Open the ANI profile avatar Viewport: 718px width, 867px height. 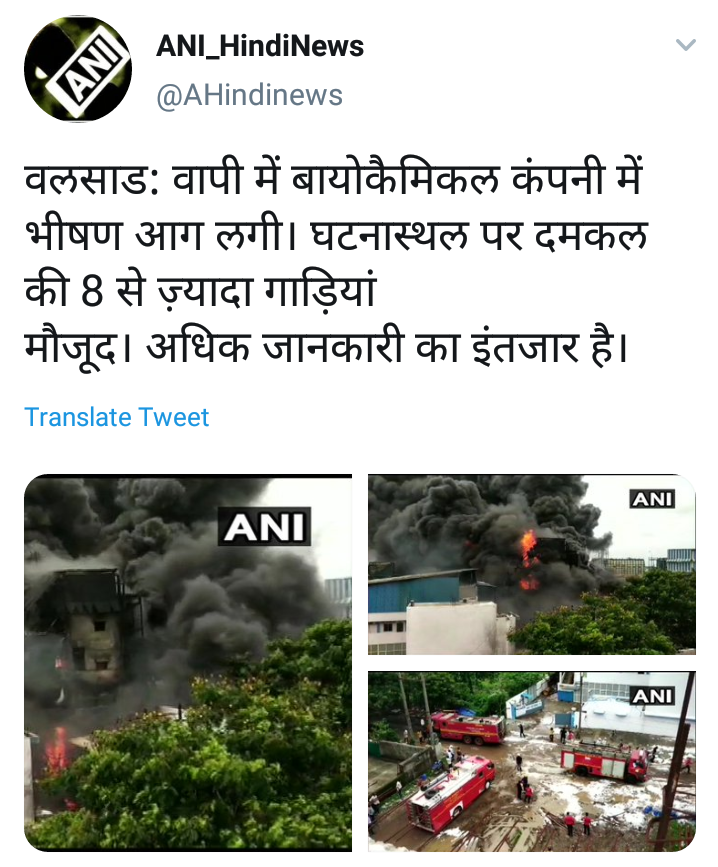[x=78, y=69]
